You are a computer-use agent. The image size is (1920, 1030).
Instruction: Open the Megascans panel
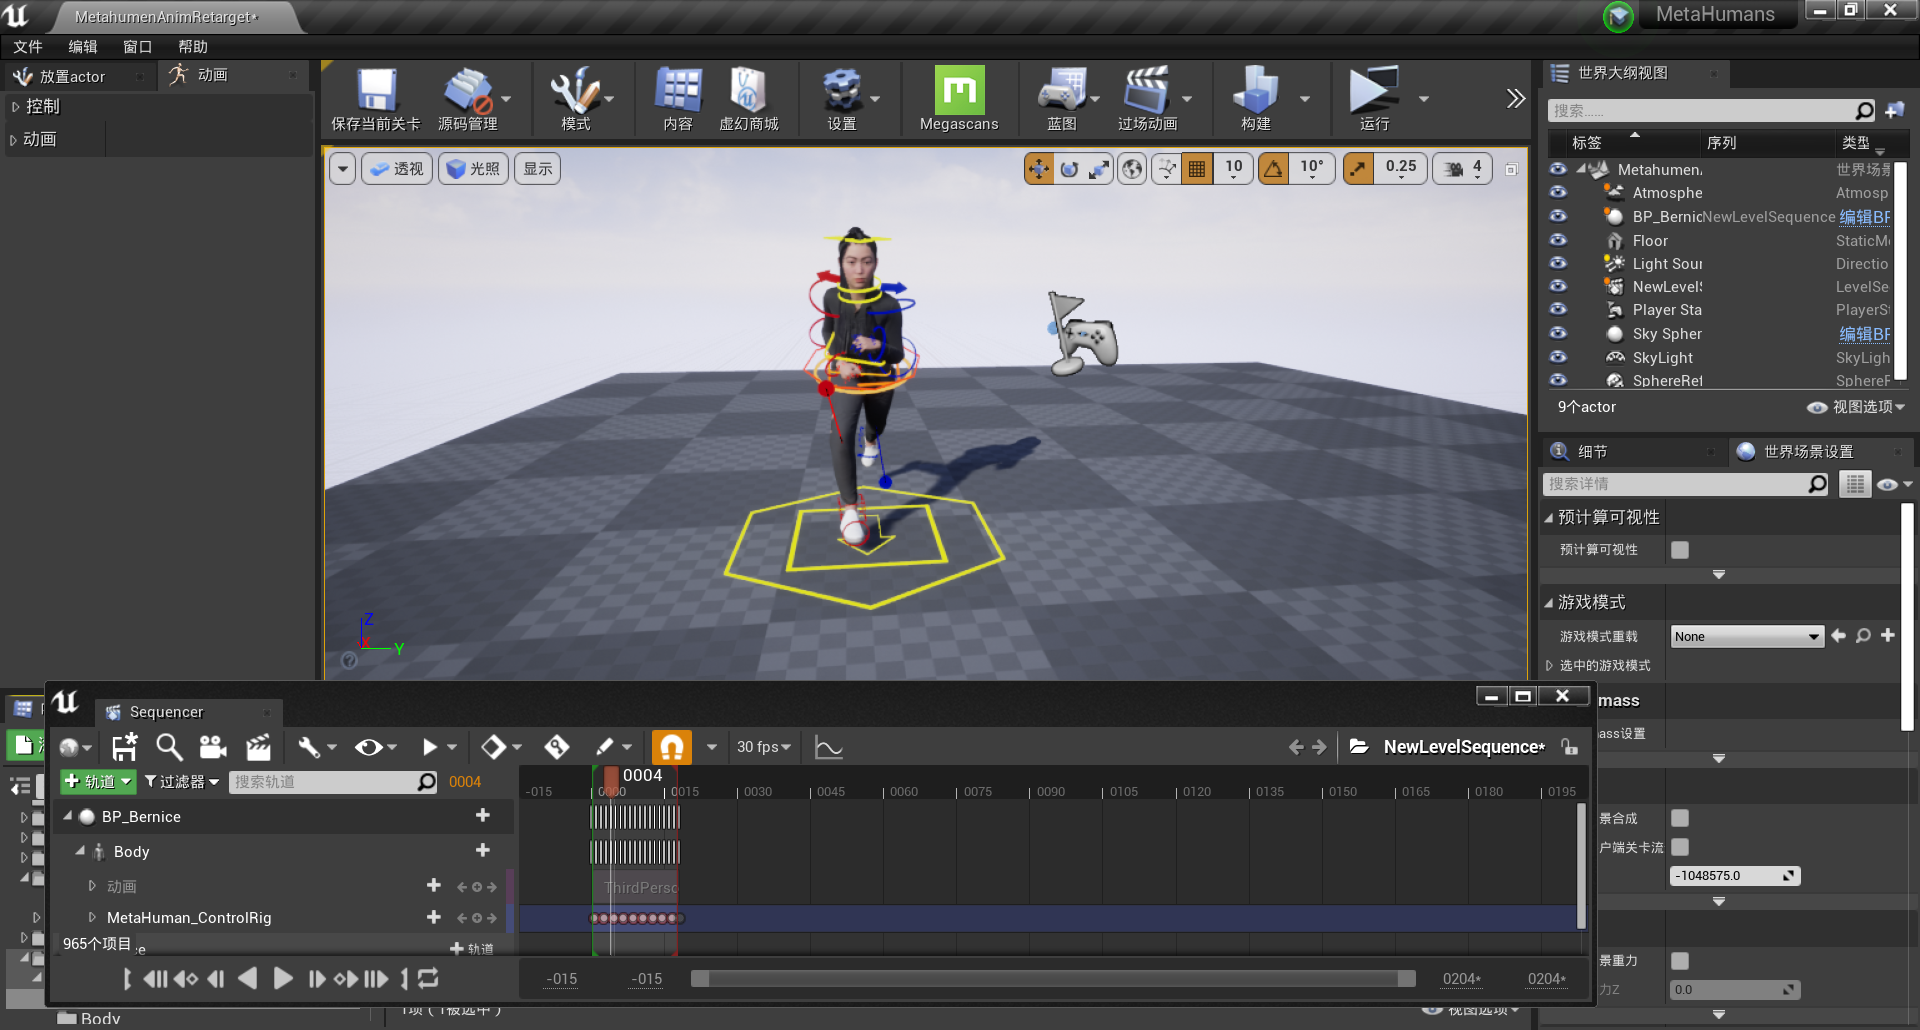click(x=958, y=98)
